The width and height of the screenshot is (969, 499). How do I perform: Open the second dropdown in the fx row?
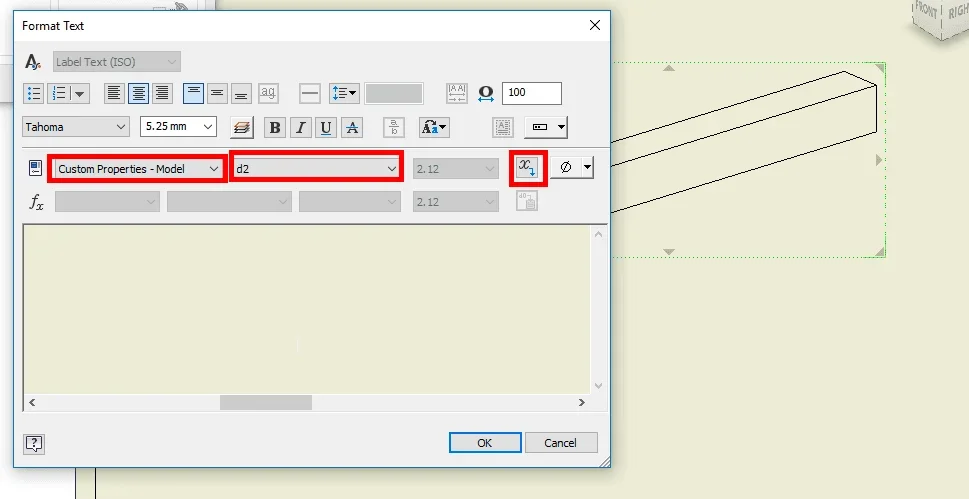point(229,202)
